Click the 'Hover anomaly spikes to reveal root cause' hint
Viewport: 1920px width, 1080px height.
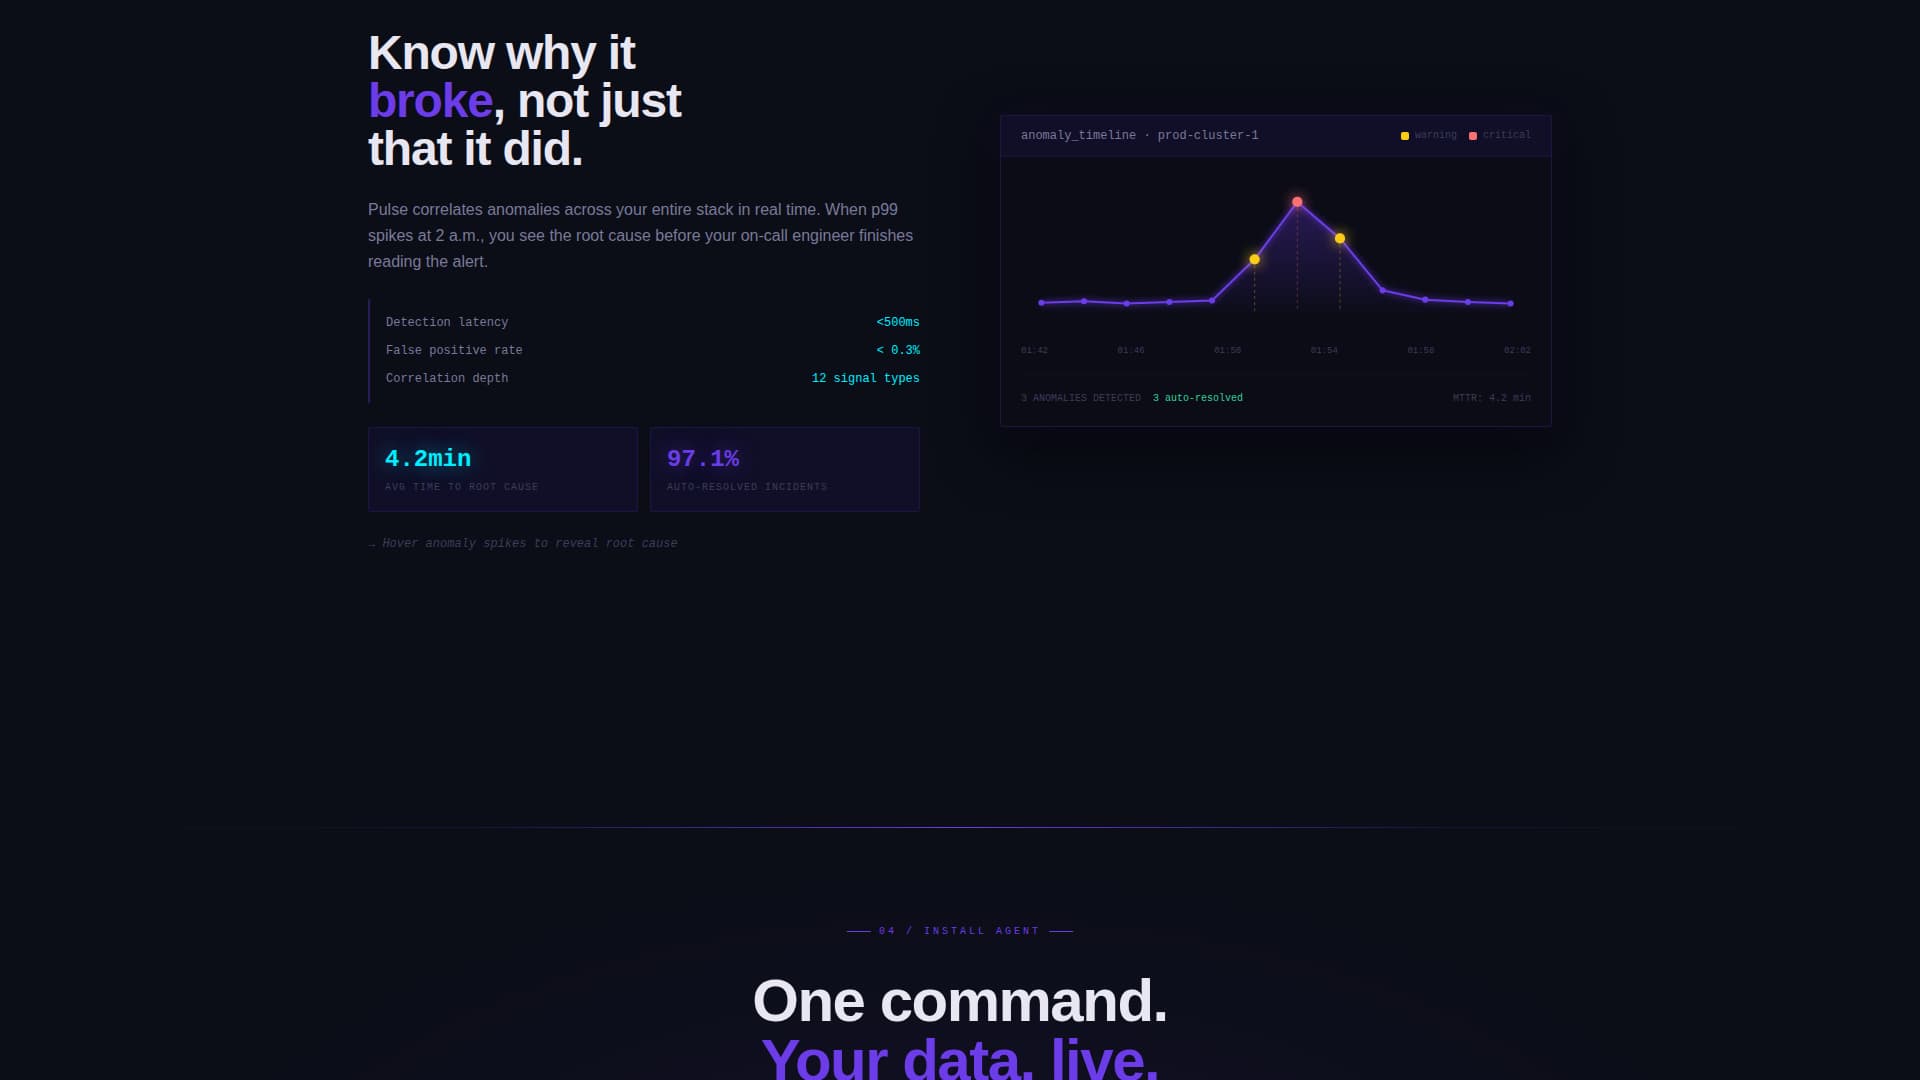click(523, 544)
